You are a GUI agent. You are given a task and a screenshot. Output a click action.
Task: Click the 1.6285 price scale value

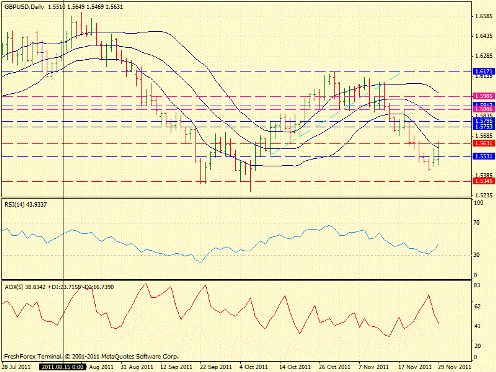click(x=484, y=56)
